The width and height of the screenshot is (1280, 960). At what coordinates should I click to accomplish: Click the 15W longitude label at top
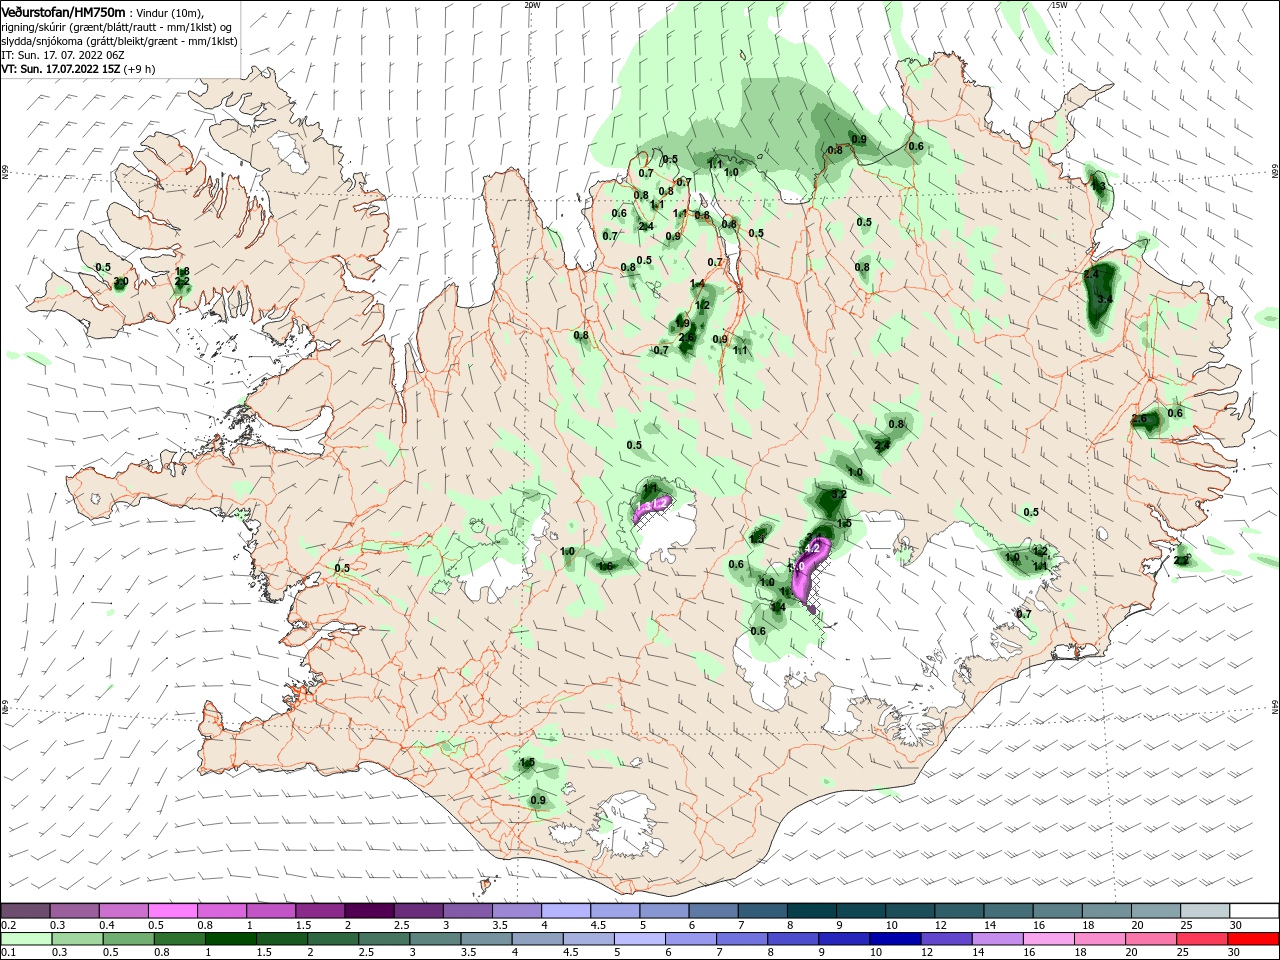point(1059,5)
